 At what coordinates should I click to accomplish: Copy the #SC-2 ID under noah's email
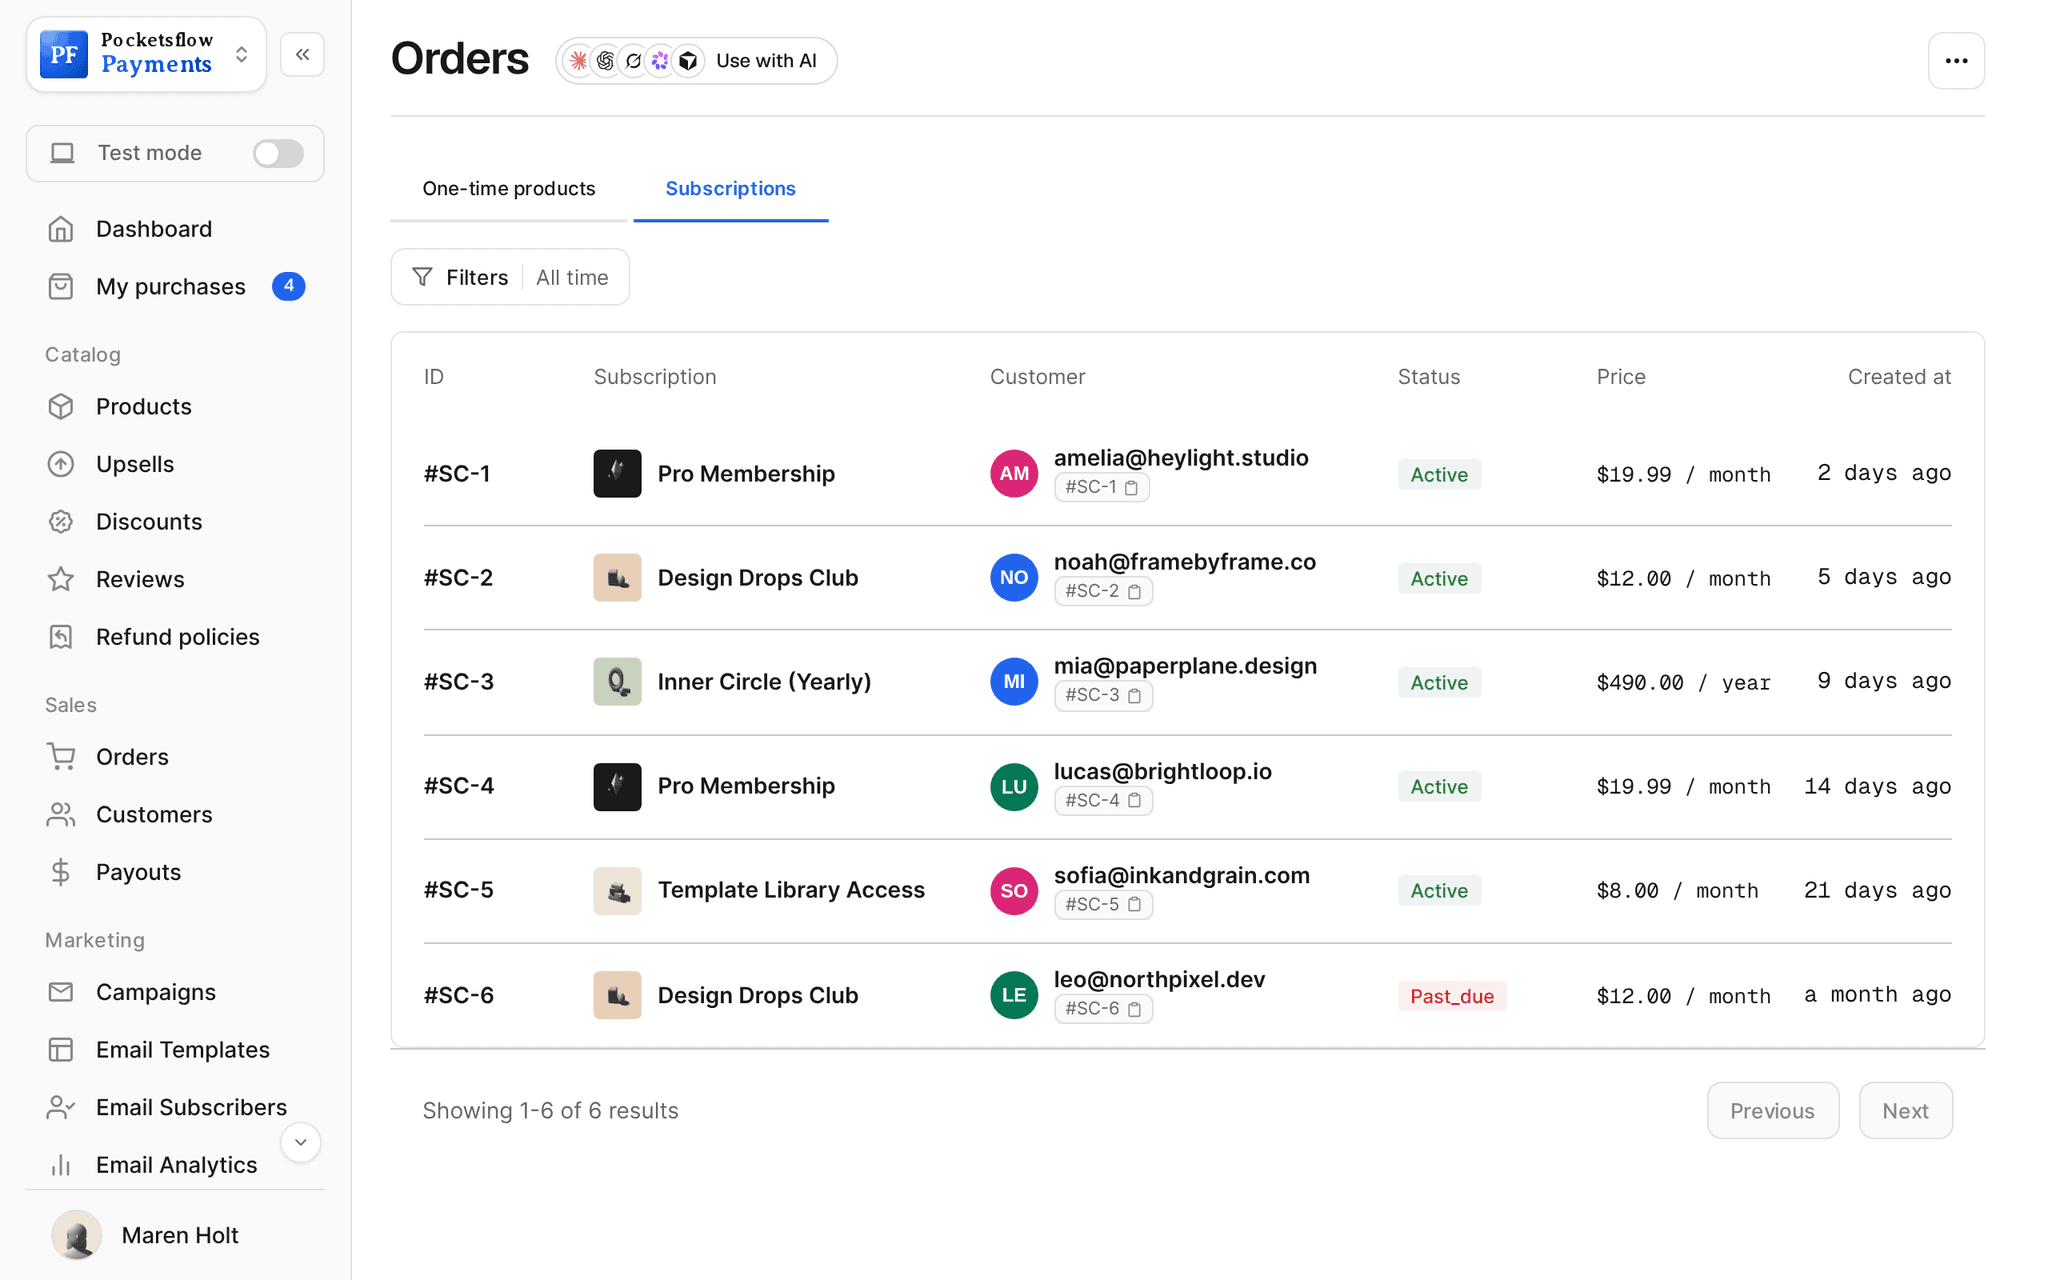(1134, 592)
